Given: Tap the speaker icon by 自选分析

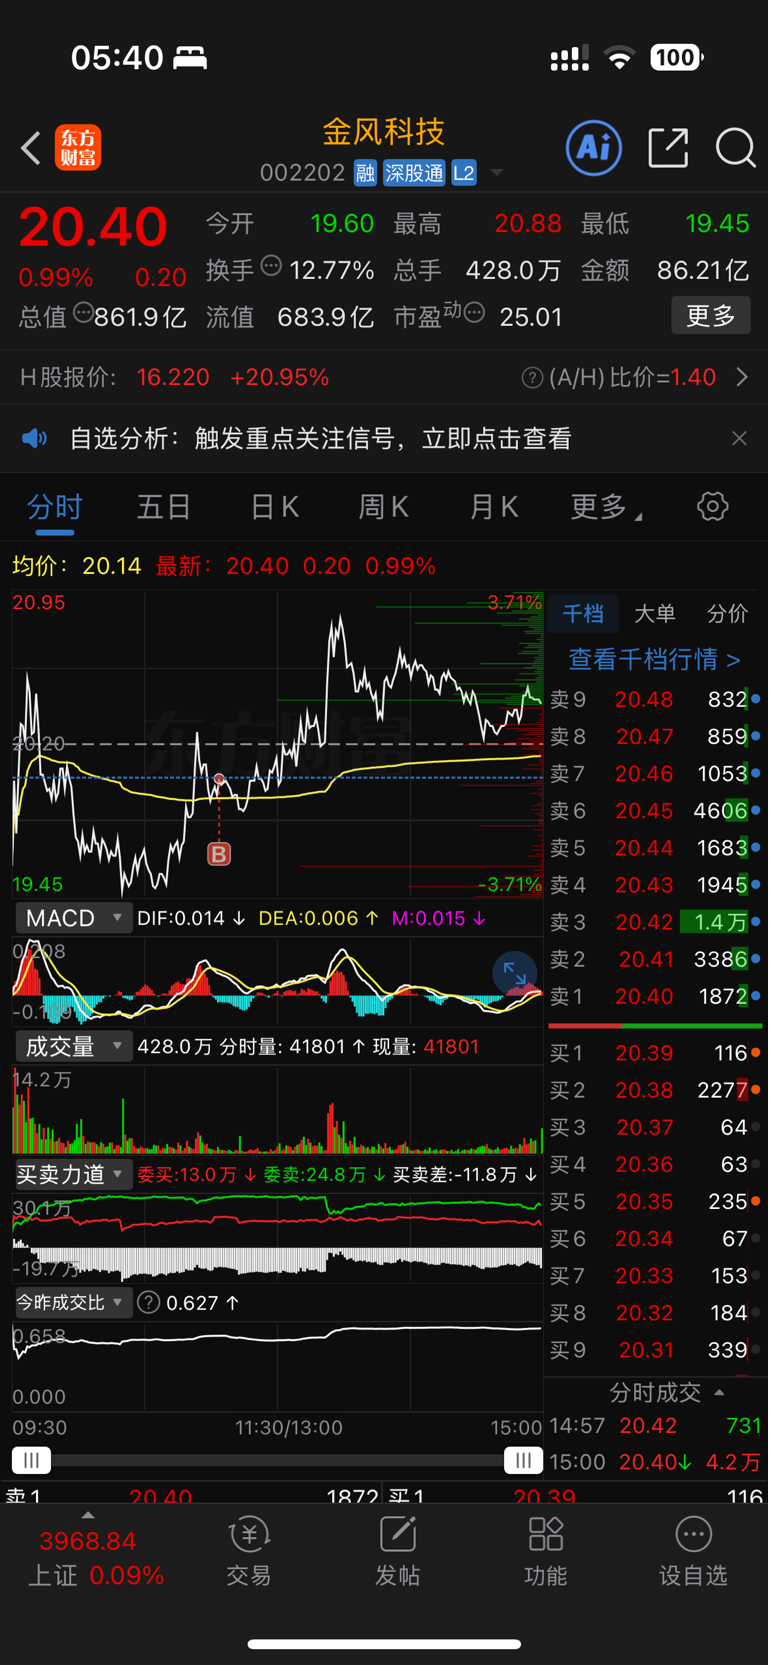Looking at the screenshot, I should point(35,438).
